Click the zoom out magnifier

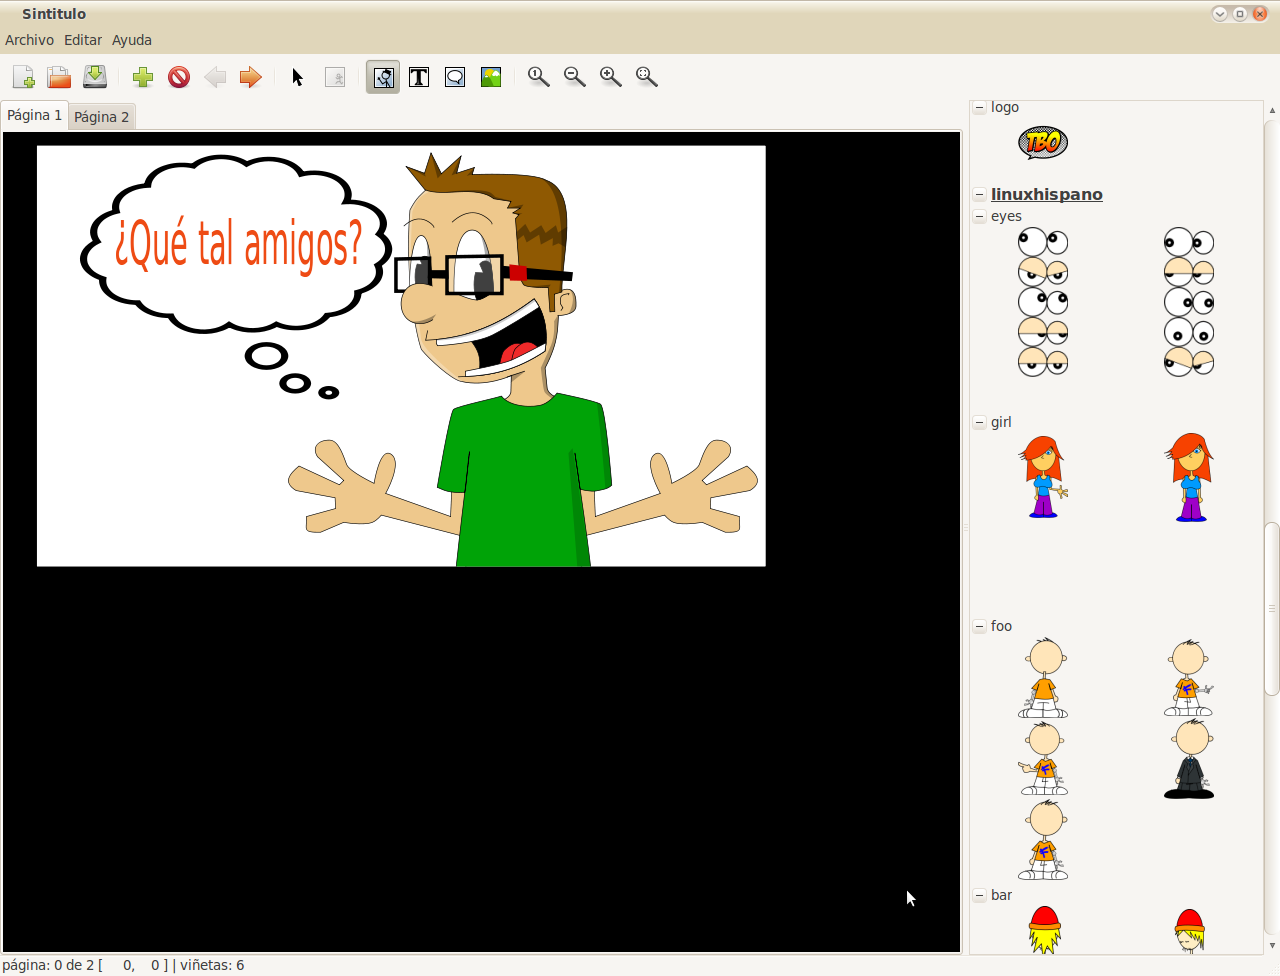pyautogui.click(x=575, y=77)
